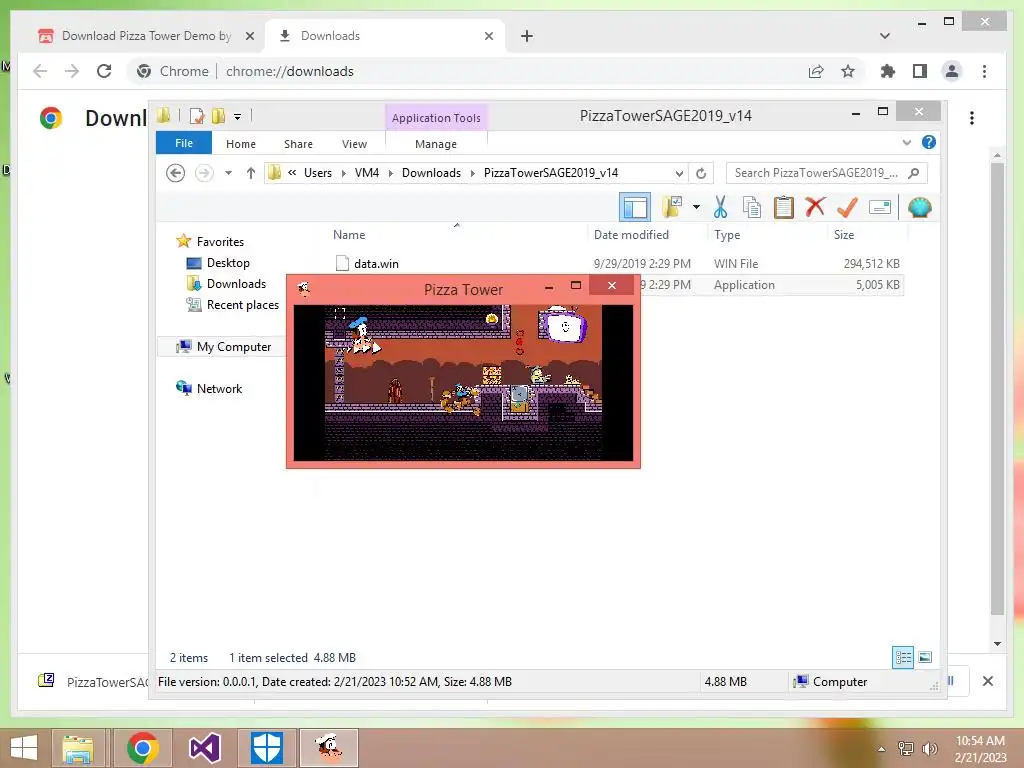This screenshot has width=1024, height=768.
Task: Click the New folder quick access icon
Action: (218, 116)
